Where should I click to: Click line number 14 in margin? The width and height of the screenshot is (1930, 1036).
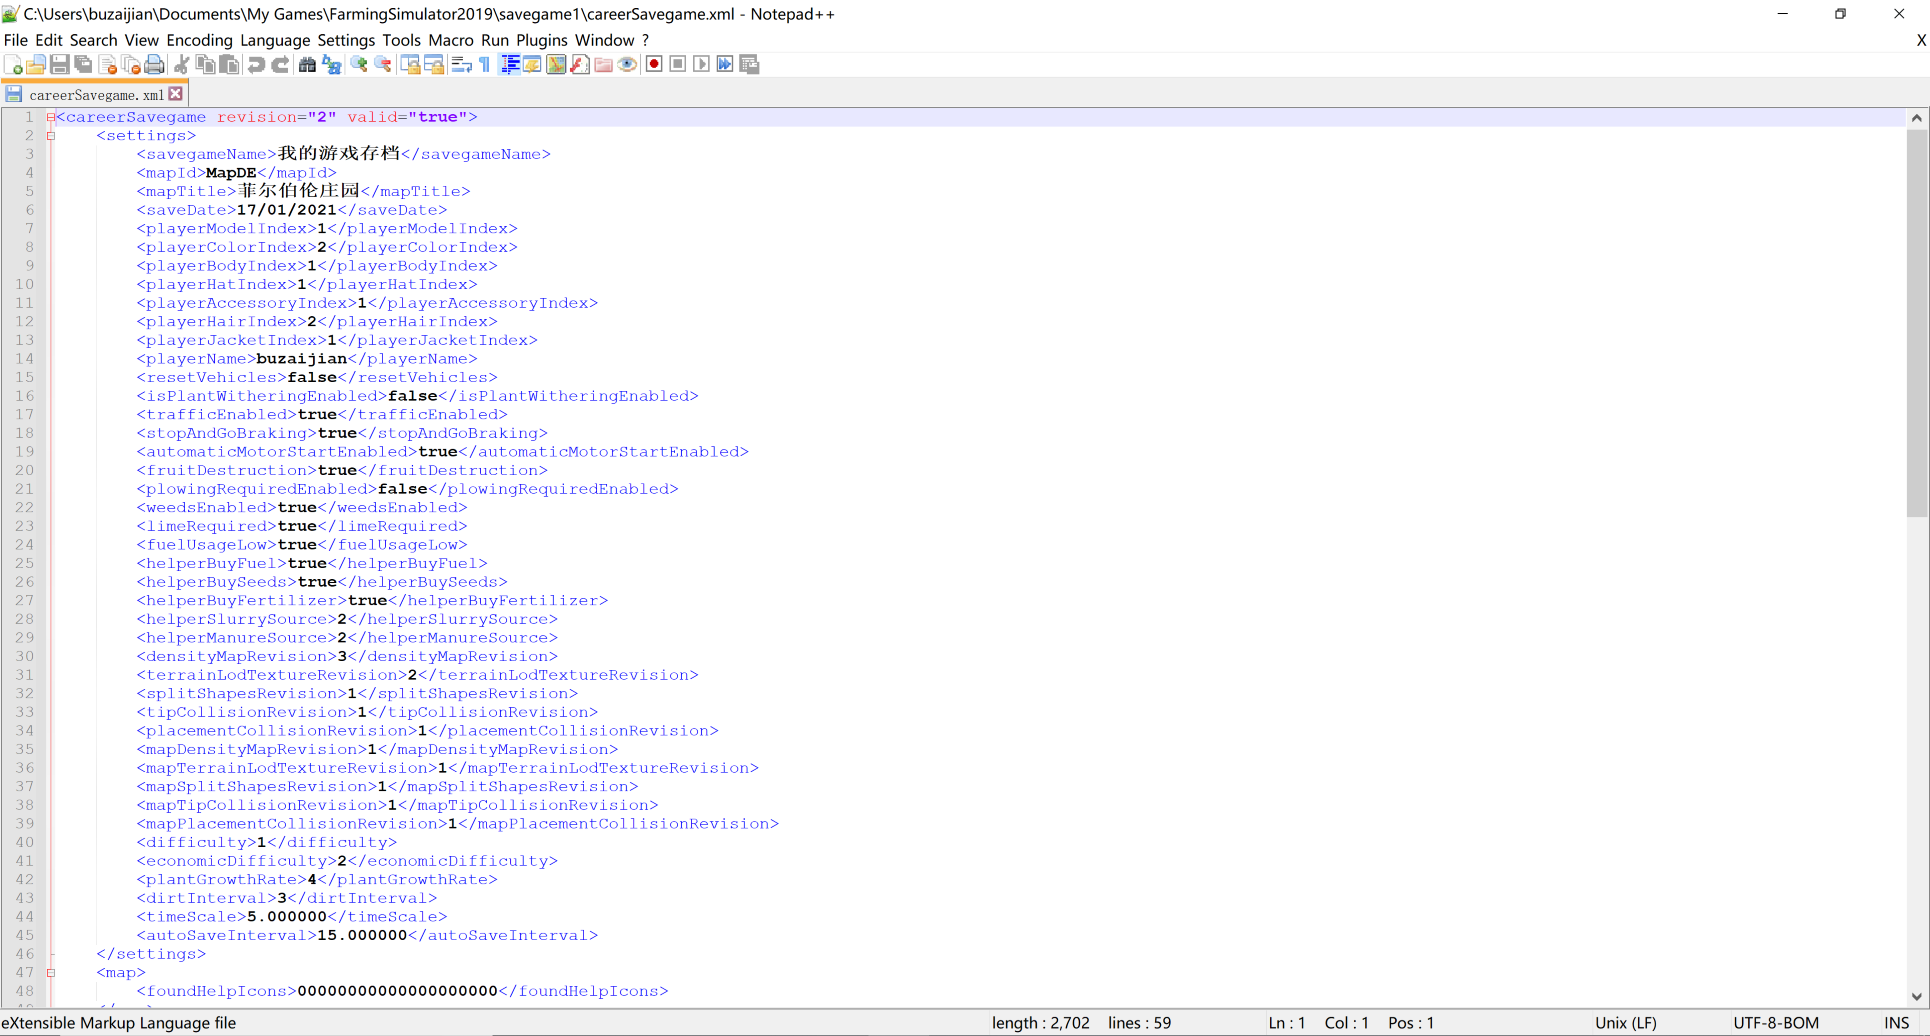click(x=24, y=359)
